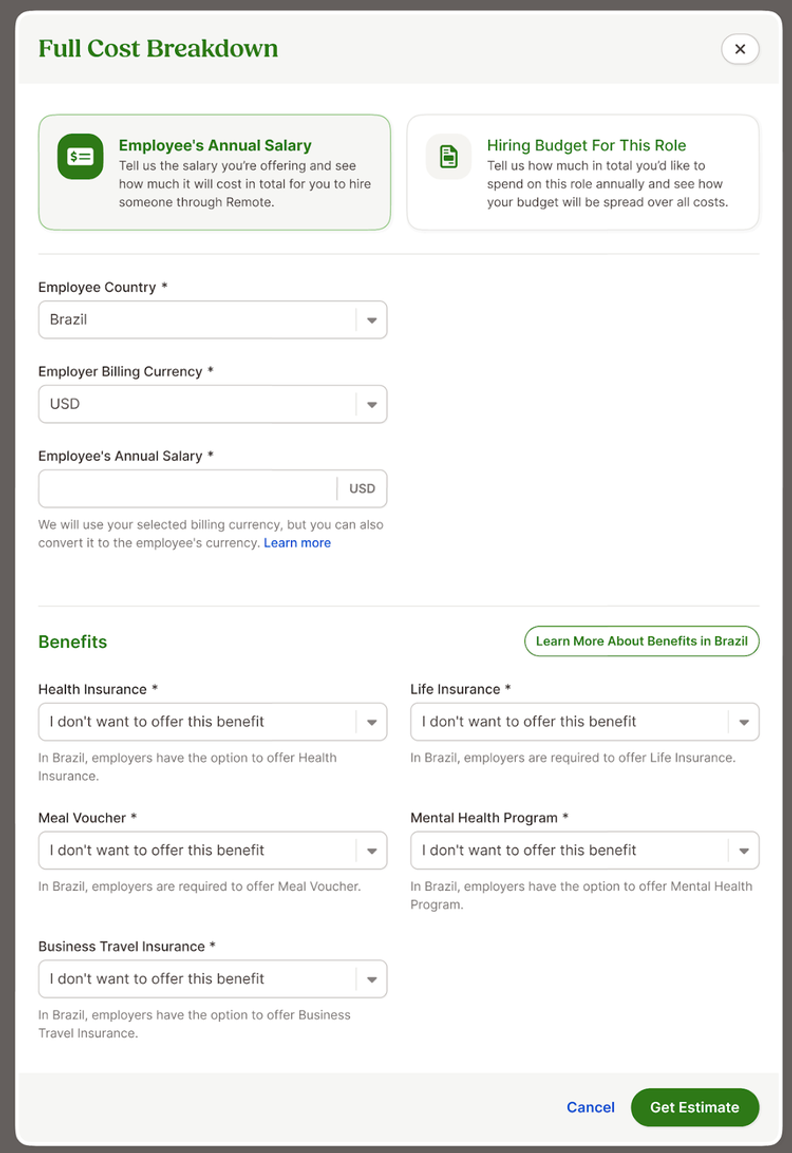Click the hiring budget document icon
The height and width of the screenshot is (1153, 792).
tap(449, 157)
